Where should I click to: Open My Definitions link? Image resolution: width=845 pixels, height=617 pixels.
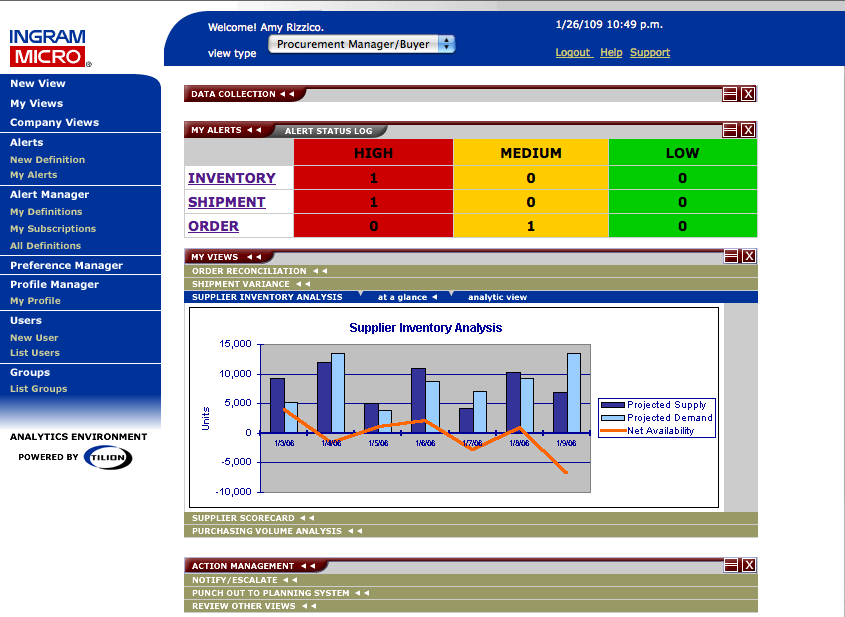(46, 212)
